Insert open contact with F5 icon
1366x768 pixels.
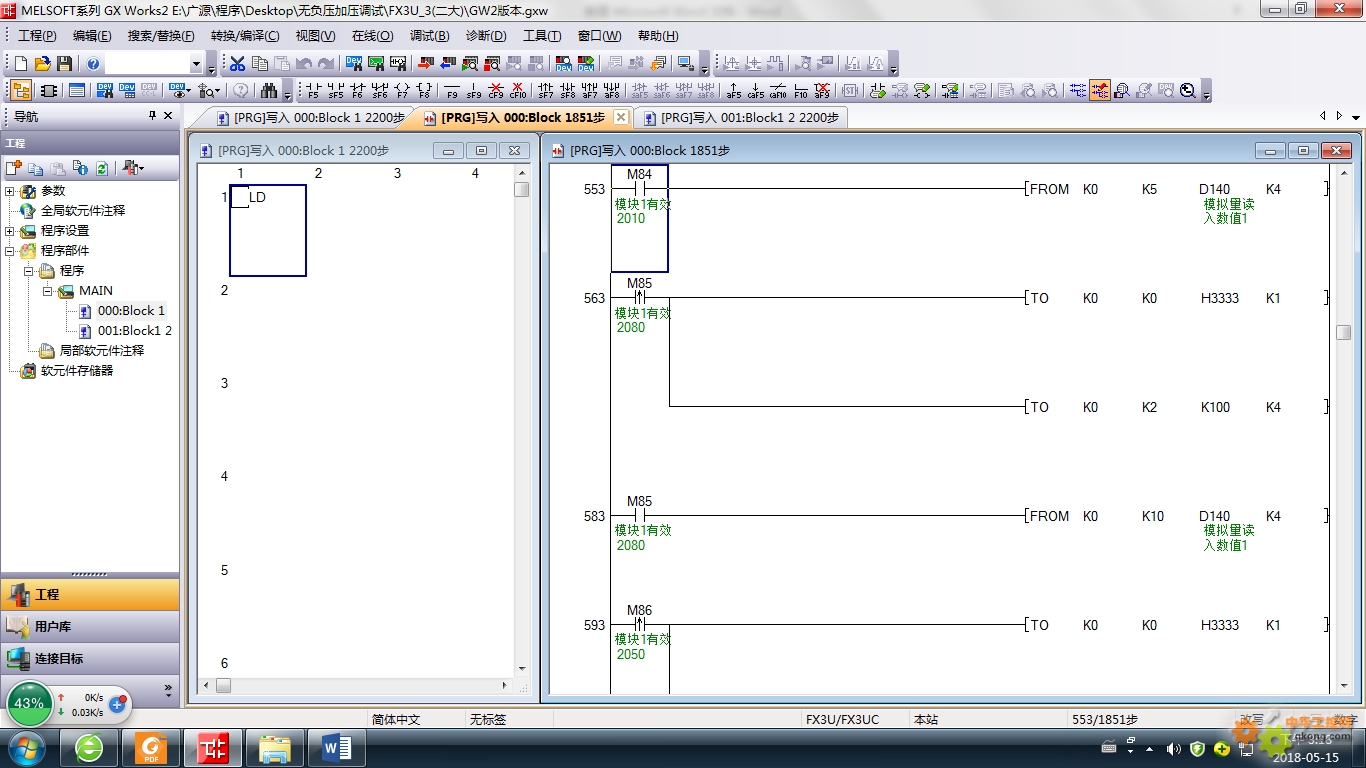[312, 91]
